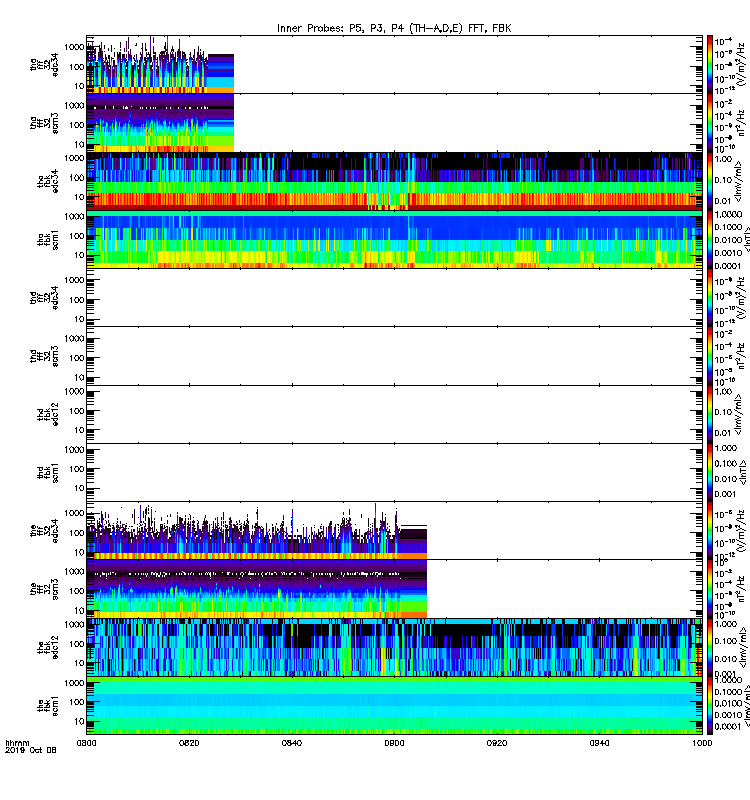The image size is (750, 800).
Task: Click the 'thd fff 32 edc34' panel label
Action: point(44,297)
